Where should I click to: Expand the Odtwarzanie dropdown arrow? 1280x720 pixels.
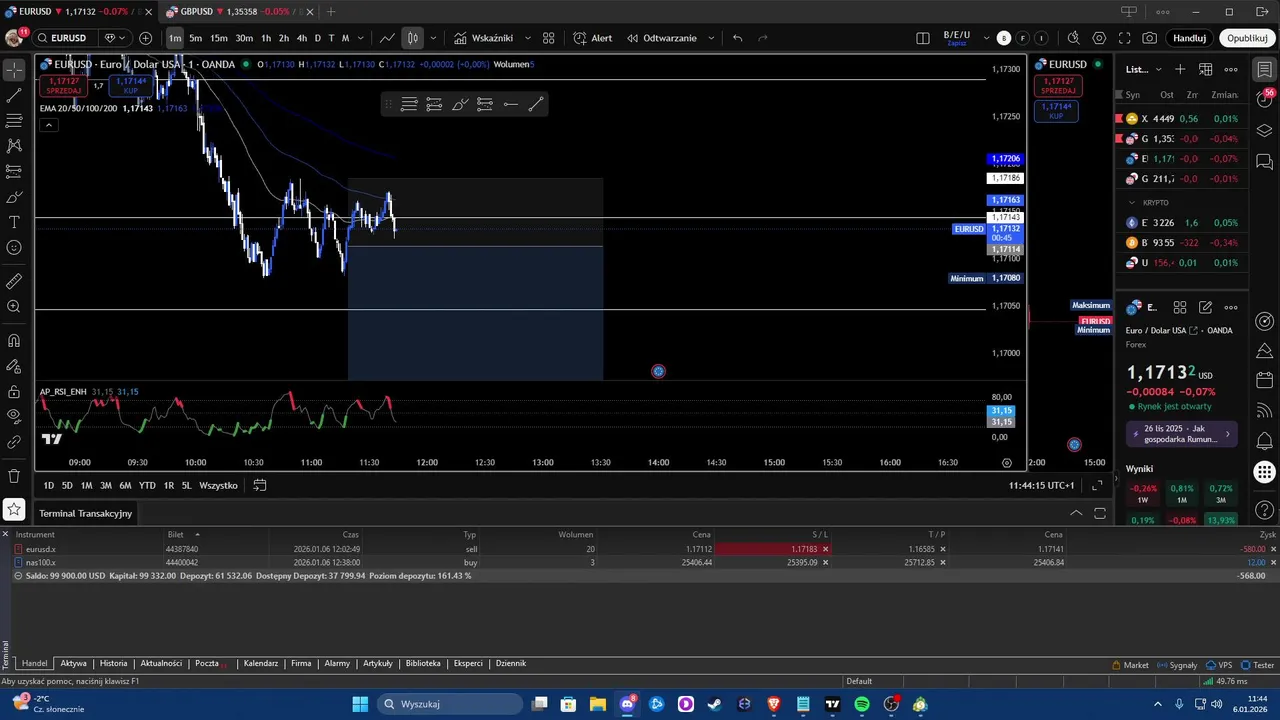pyautogui.click(x=711, y=38)
